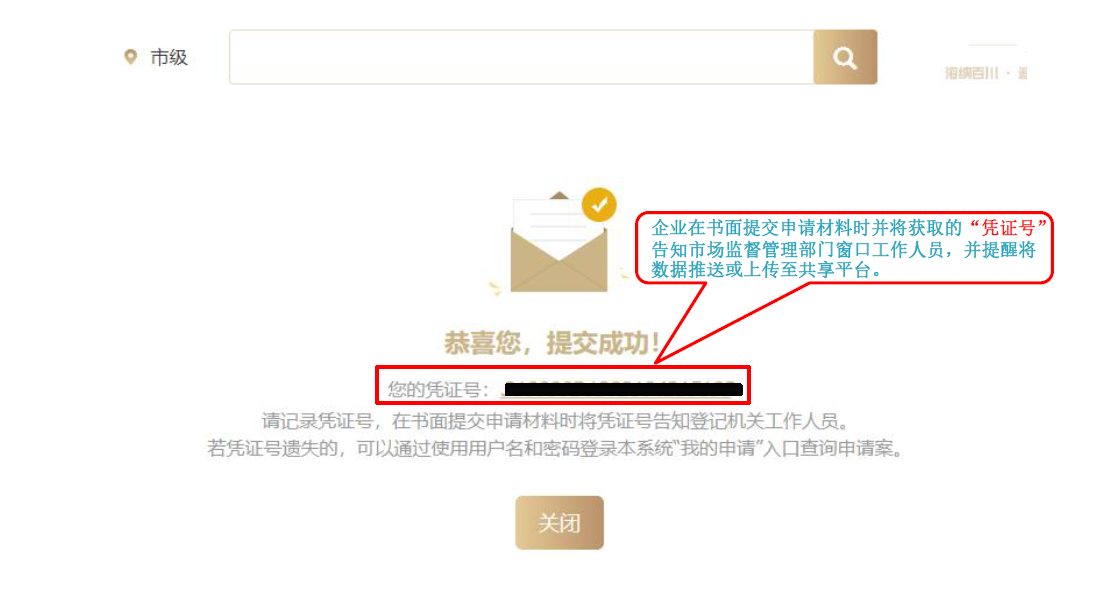Select the 恭喜您,提交成功! heading

tap(552, 343)
